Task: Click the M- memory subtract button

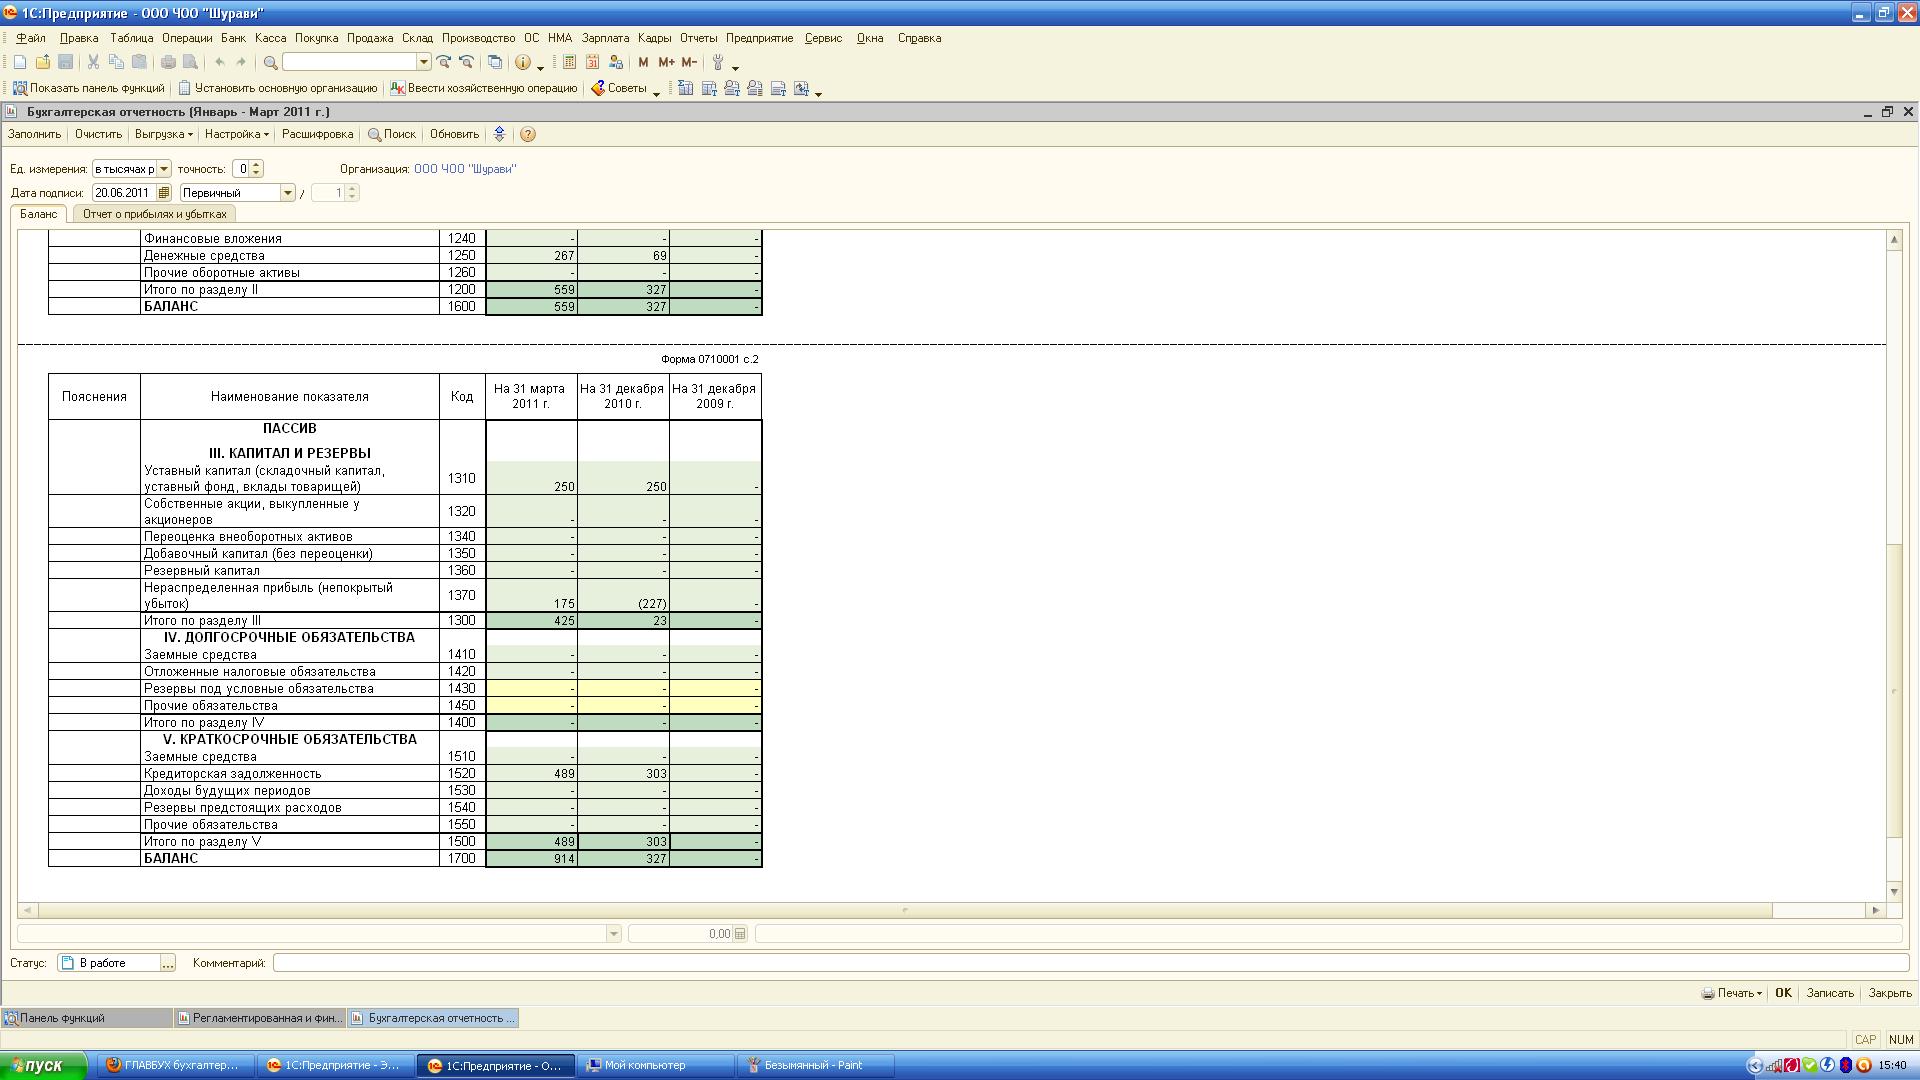Action: 689,62
